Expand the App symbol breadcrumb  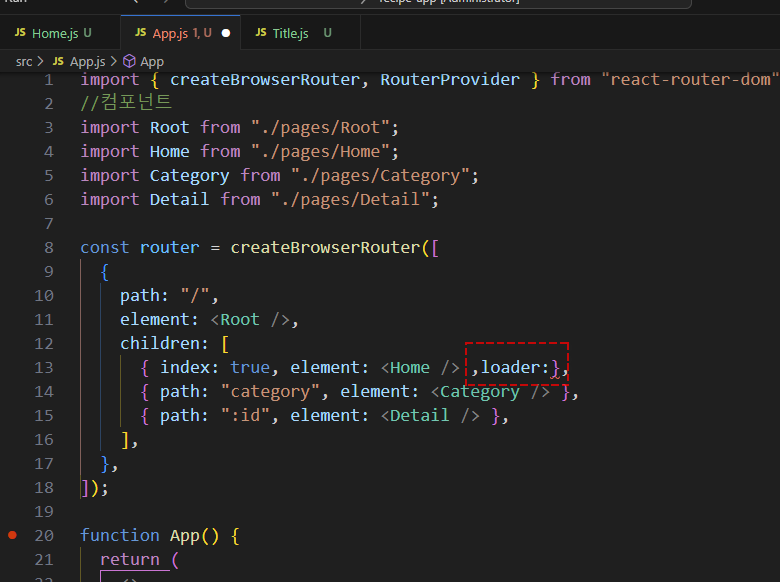pyautogui.click(x=152, y=61)
